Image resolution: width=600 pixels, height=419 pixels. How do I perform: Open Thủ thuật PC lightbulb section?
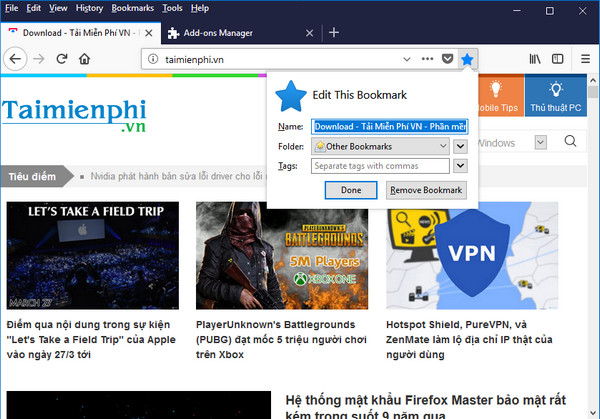(556, 96)
